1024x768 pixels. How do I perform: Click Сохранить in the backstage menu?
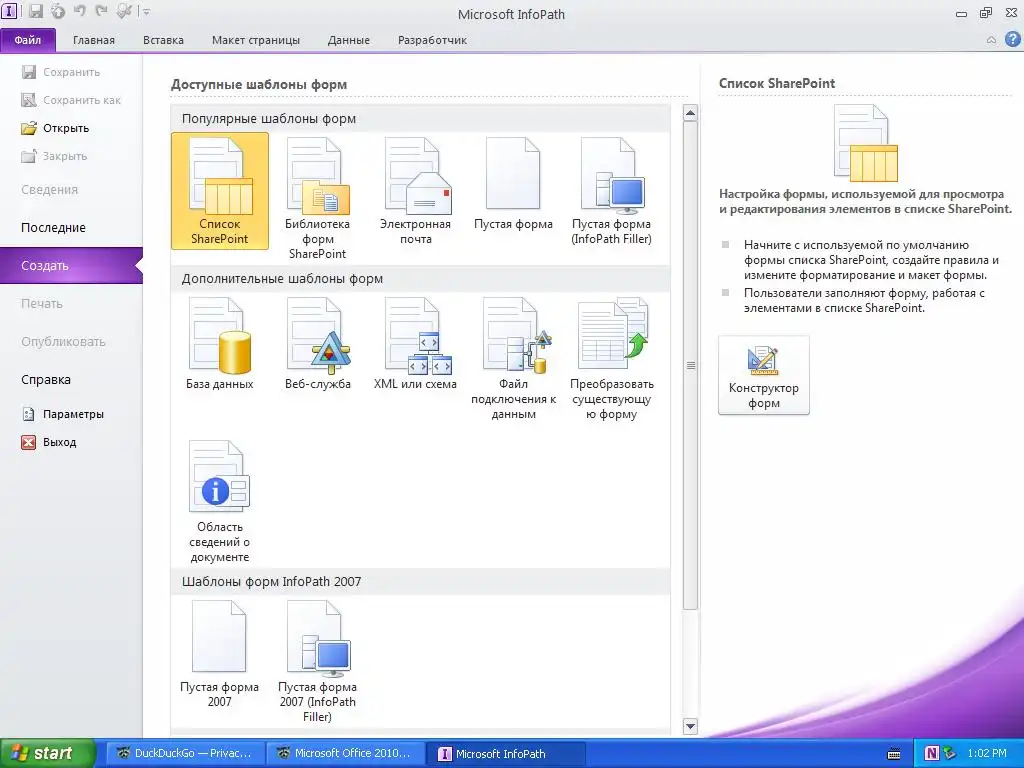click(71, 72)
